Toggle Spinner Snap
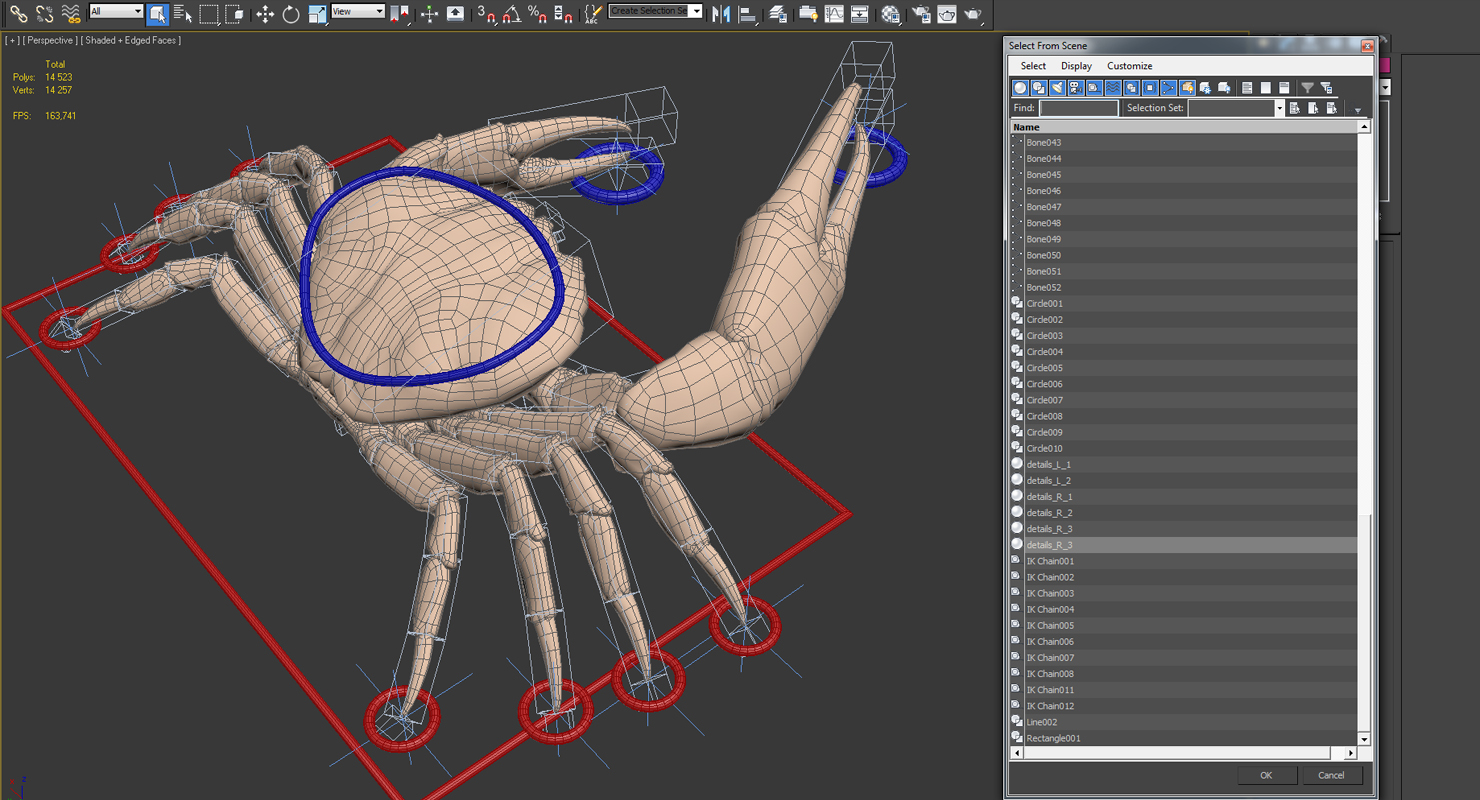1480x800 pixels. (x=563, y=14)
